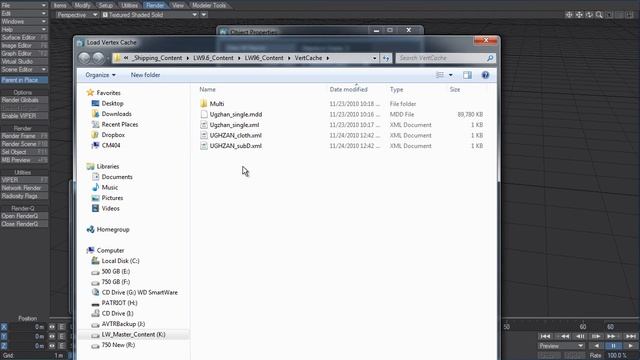Image resolution: width=640 pixels, height=360 pixels.
Task: Switch to the Modify tab
Action: pos(82,5)
